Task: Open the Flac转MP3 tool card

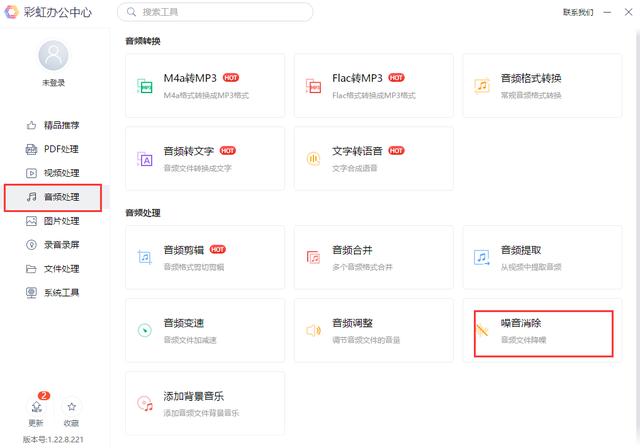Action: point(373,86)
